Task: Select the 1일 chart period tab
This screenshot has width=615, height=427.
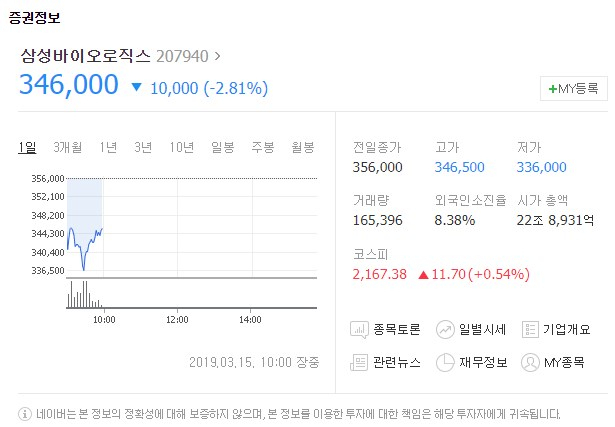Action: [x=28, y=148]
